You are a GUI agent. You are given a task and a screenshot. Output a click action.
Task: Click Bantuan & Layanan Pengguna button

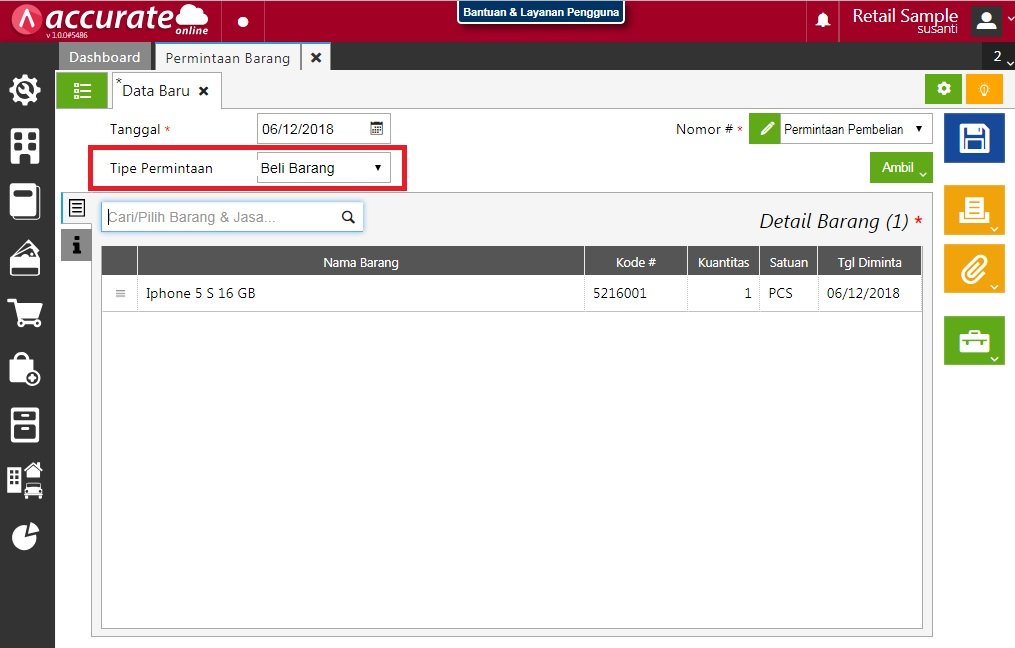pos(541,13)
